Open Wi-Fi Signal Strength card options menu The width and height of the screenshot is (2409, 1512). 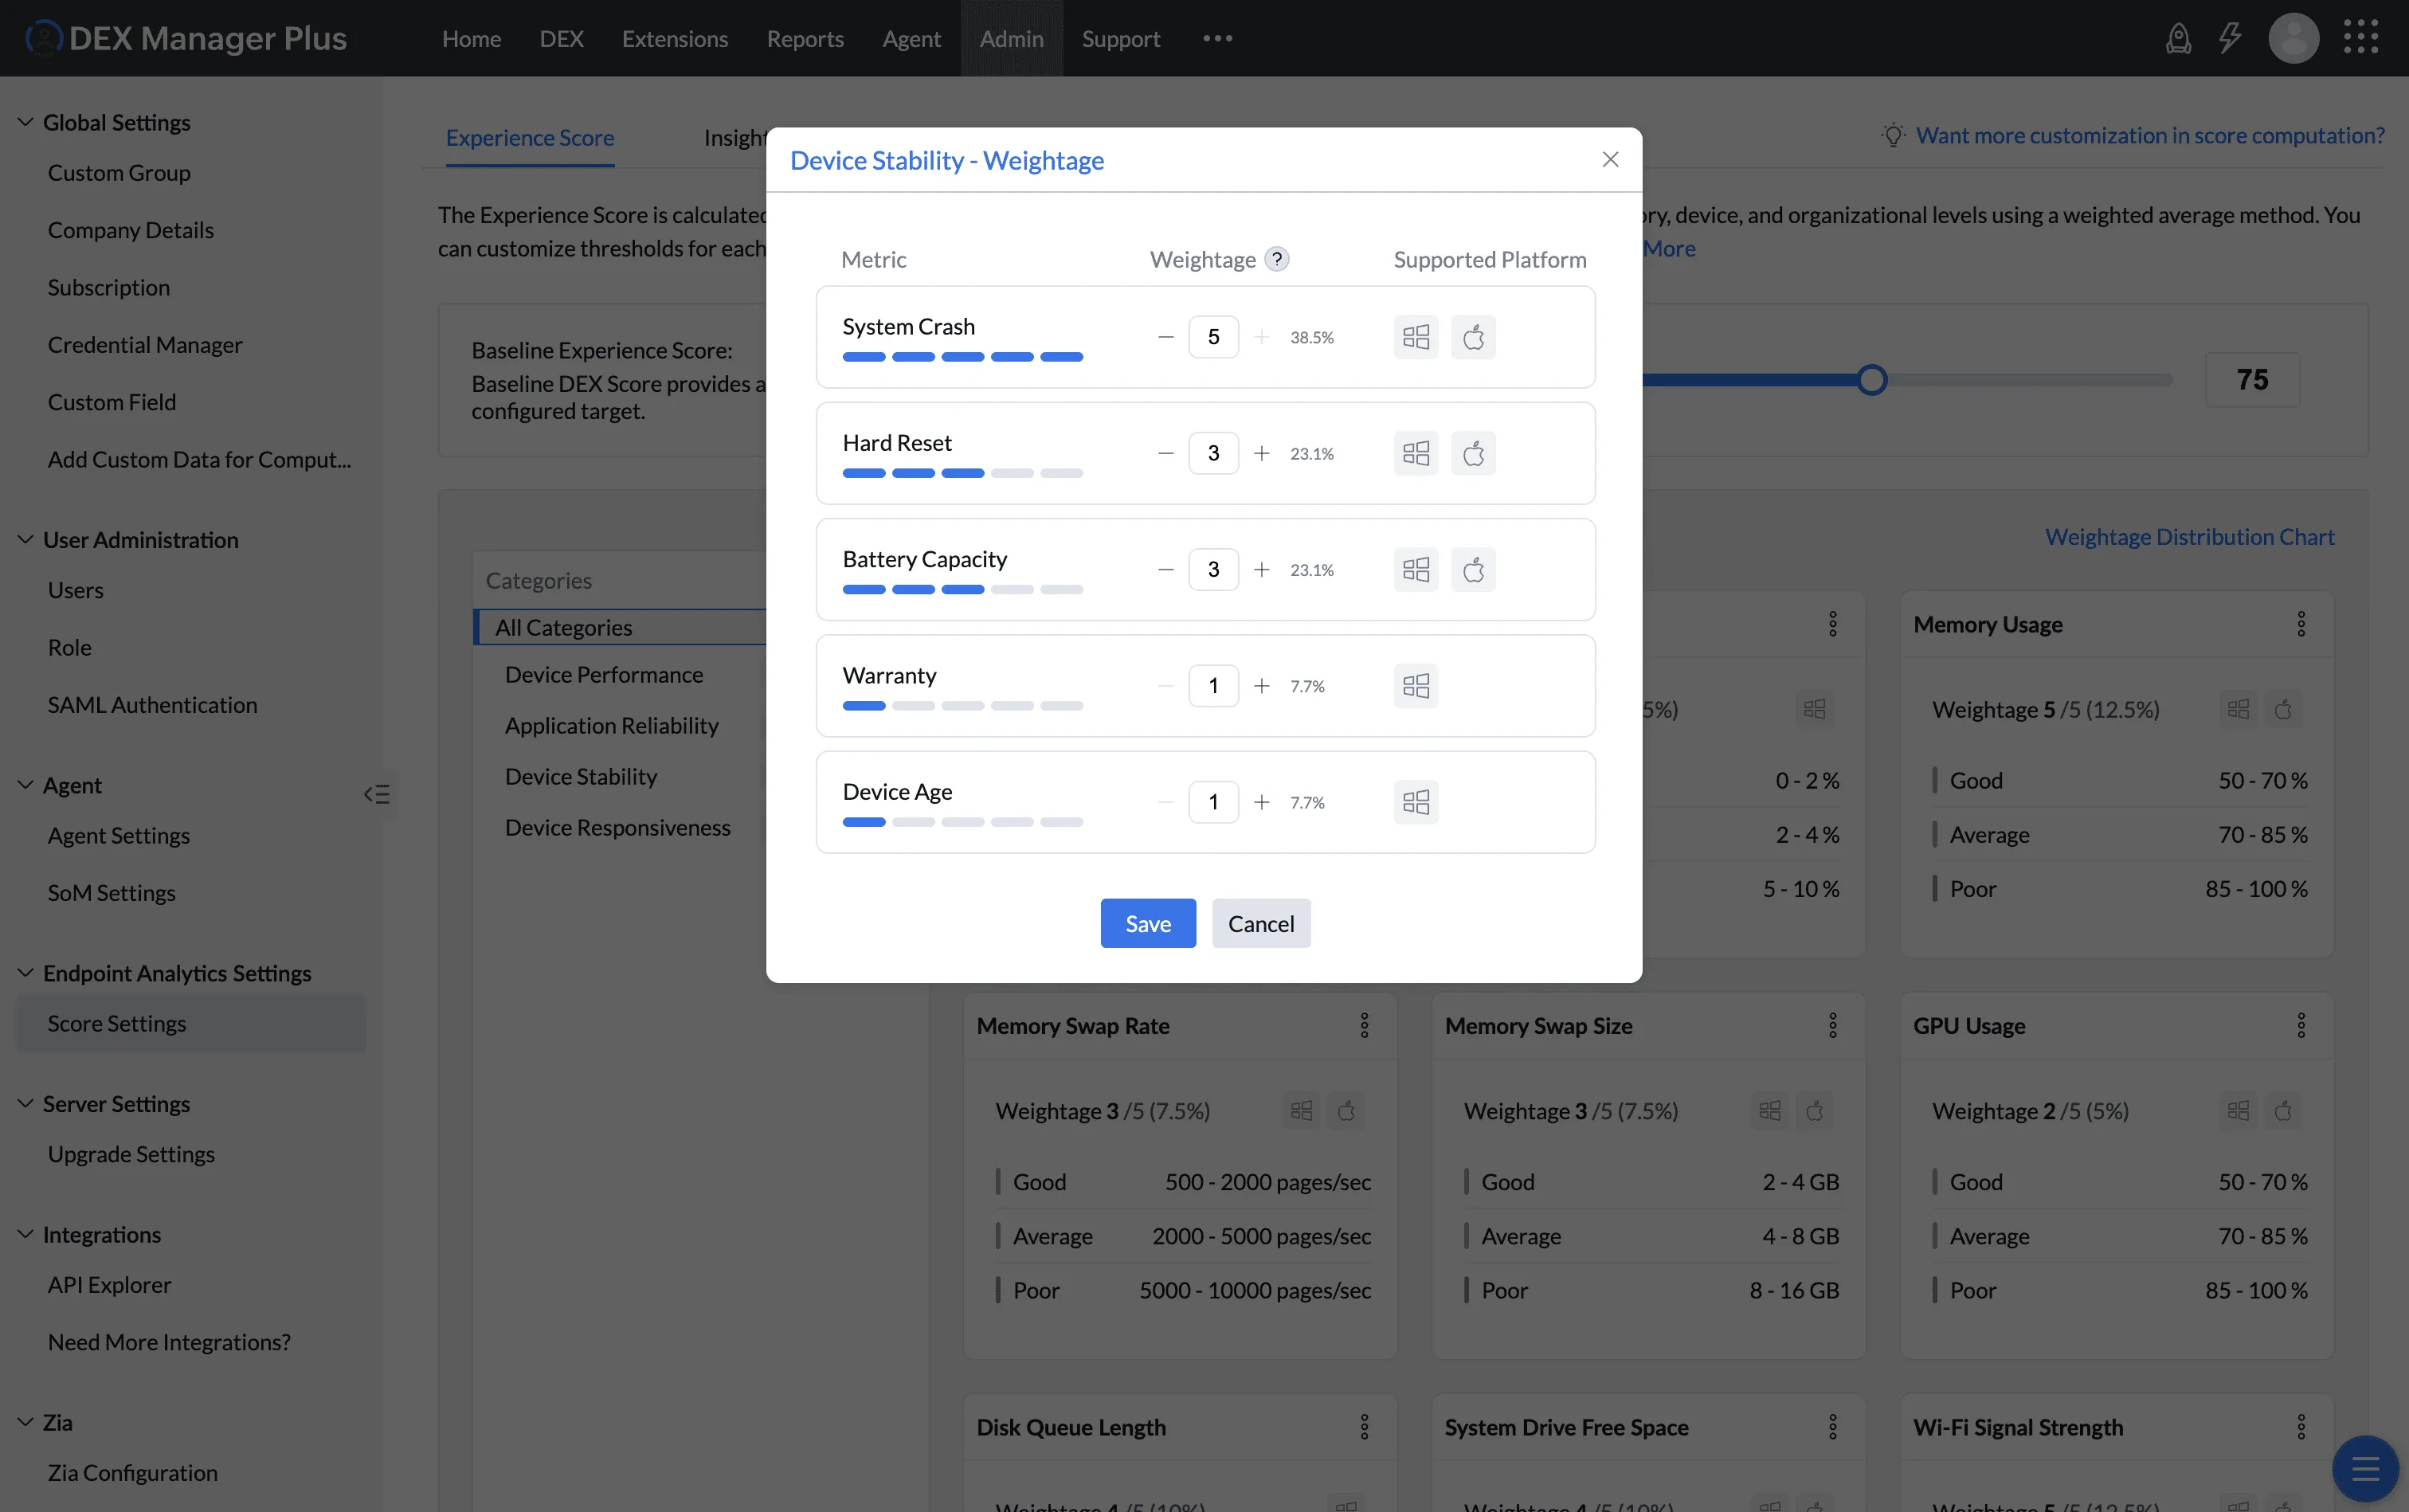(x=2301, y=1427)
